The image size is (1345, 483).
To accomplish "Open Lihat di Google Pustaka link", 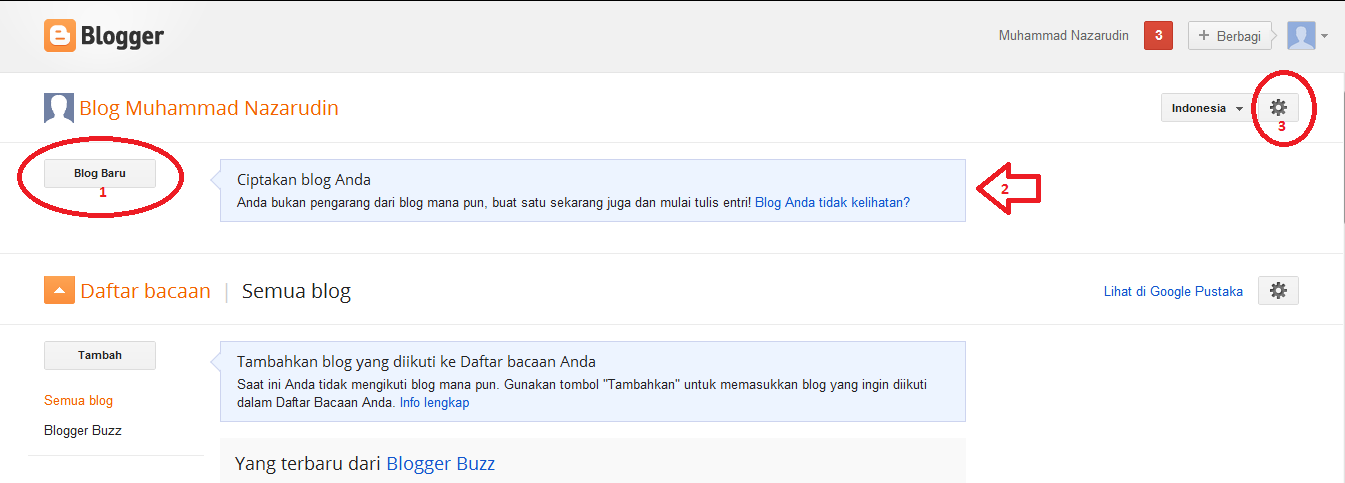I will click(1173, 291).
